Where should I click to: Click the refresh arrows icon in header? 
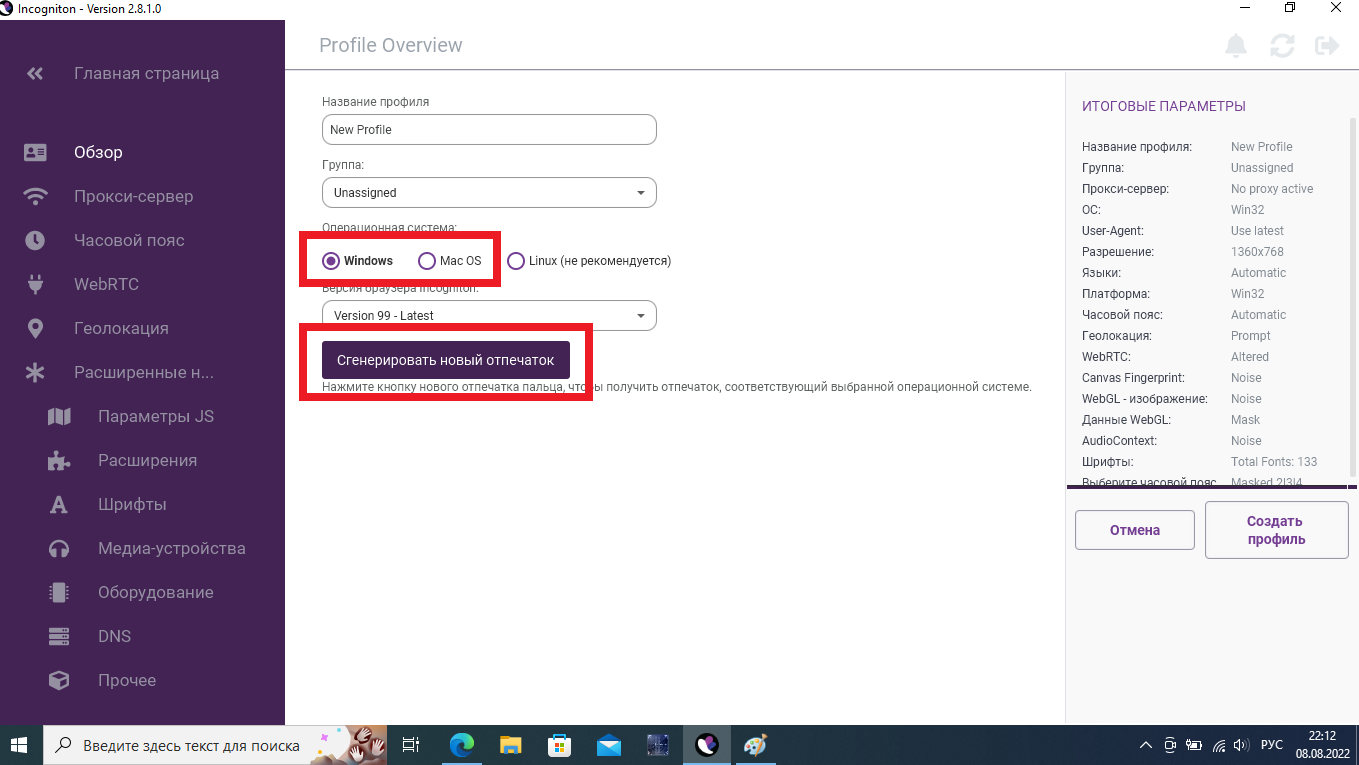click(x=1282, y=45)
